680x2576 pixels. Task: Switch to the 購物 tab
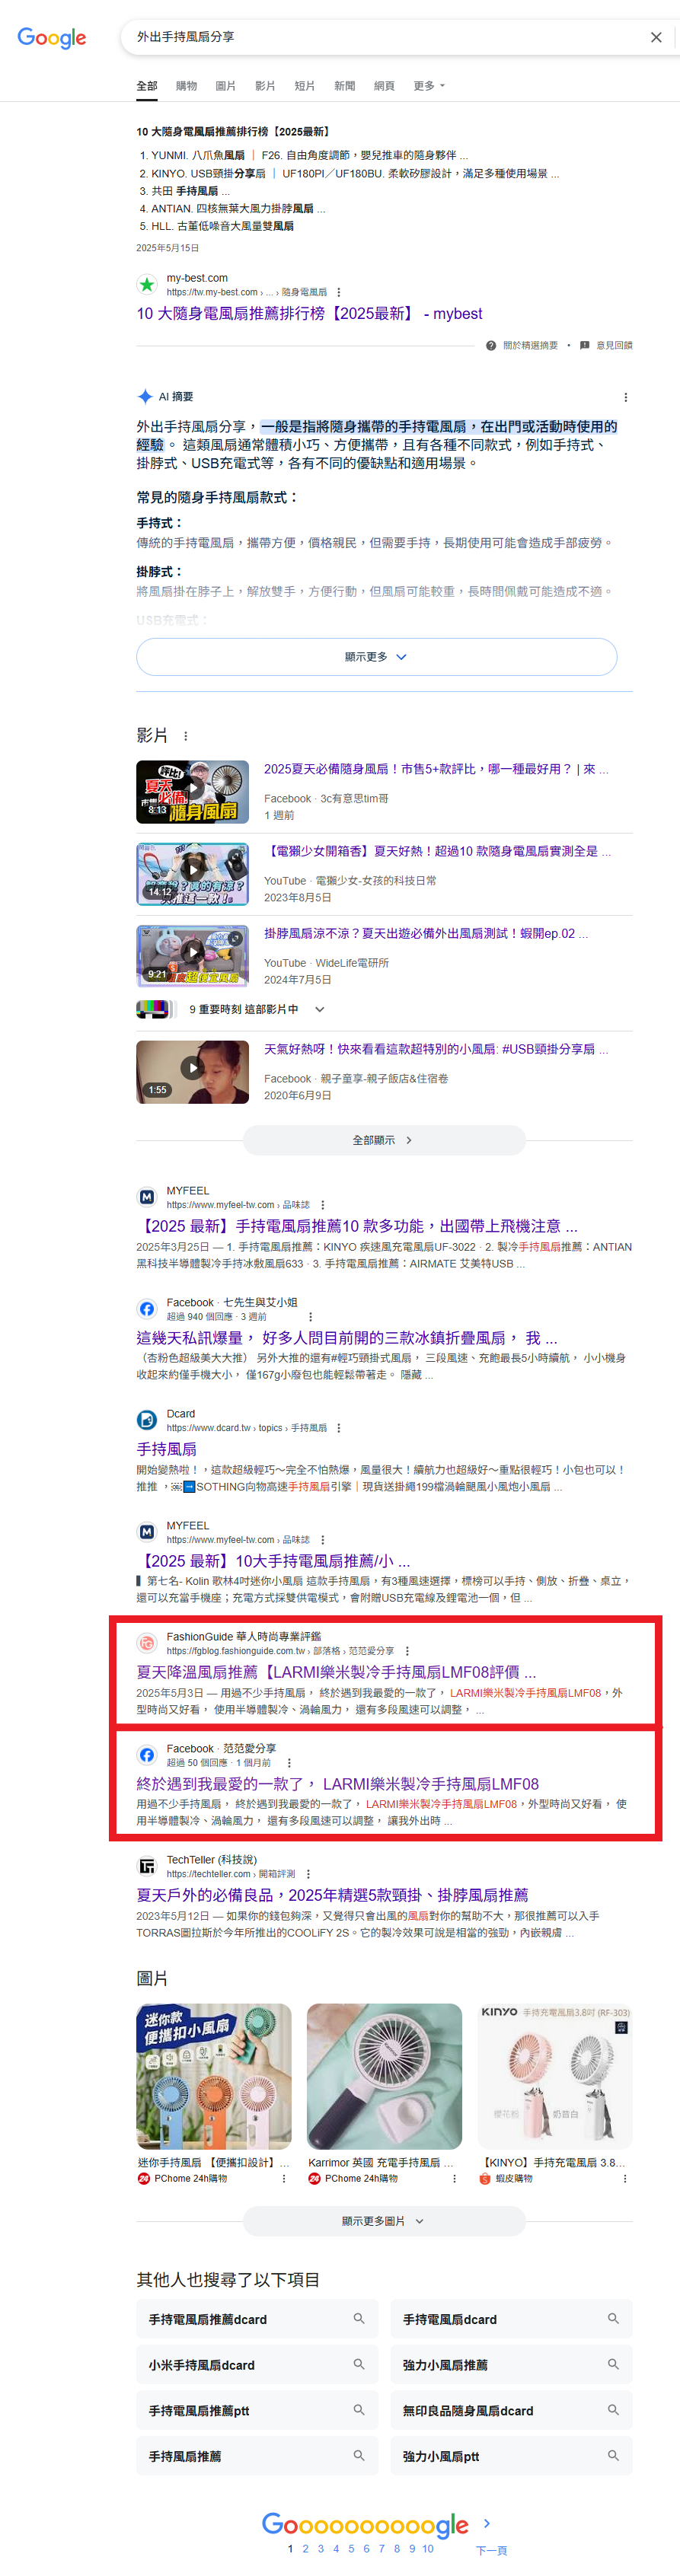pos(186,86)
